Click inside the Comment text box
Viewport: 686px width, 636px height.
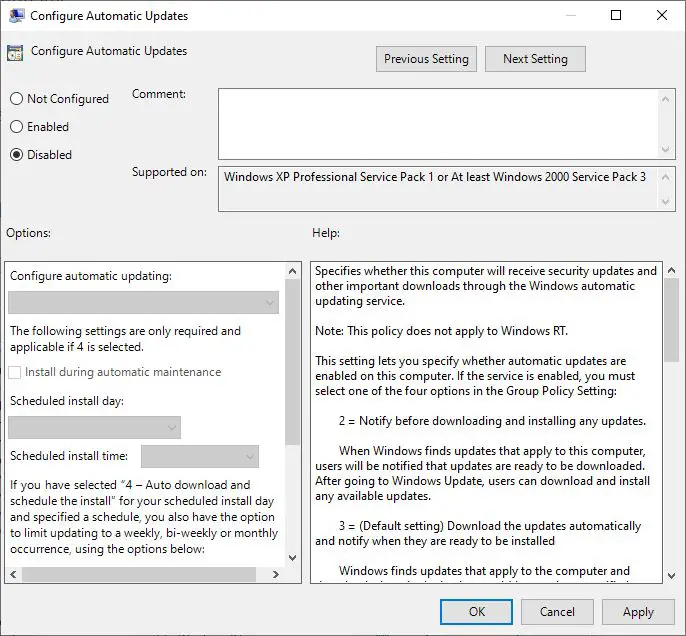pyautogui.click(x=438, y=124)
